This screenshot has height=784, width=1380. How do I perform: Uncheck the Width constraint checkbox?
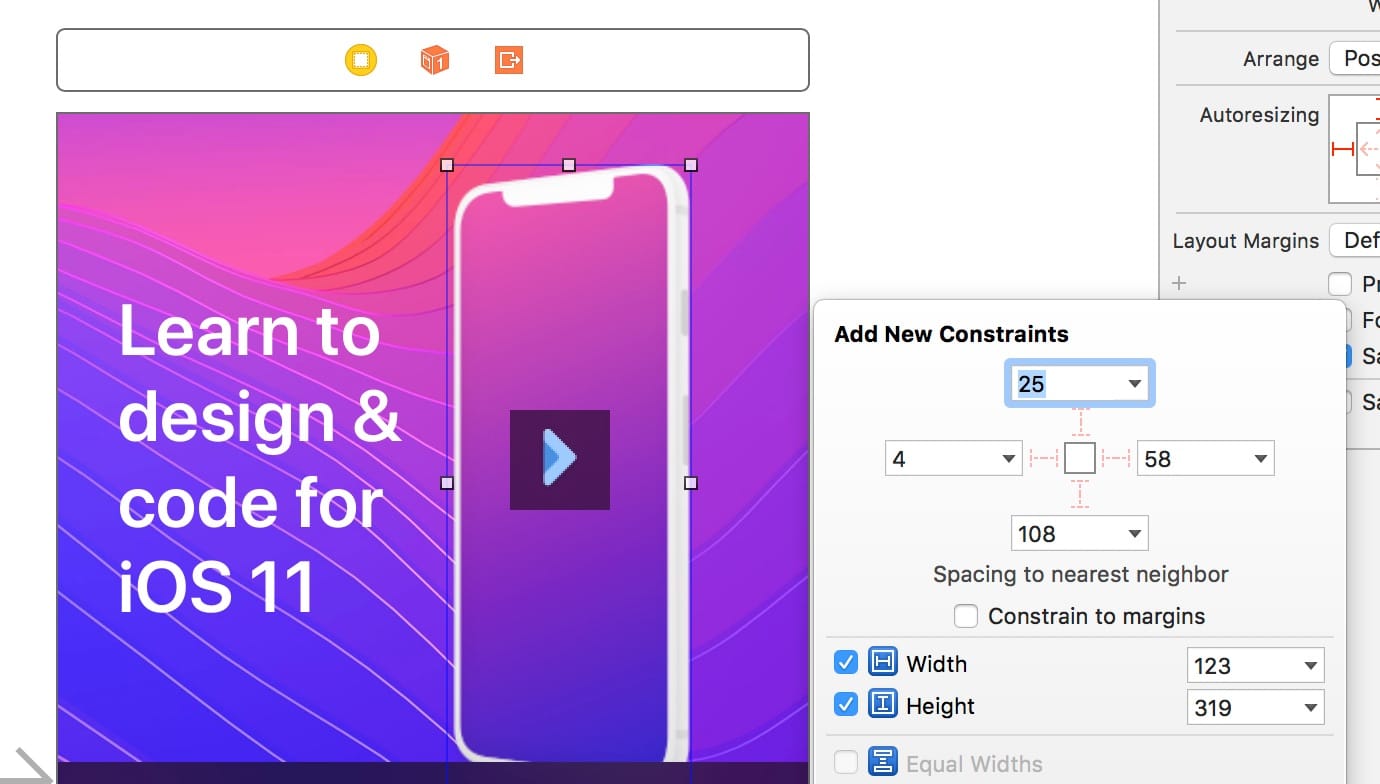846,663
